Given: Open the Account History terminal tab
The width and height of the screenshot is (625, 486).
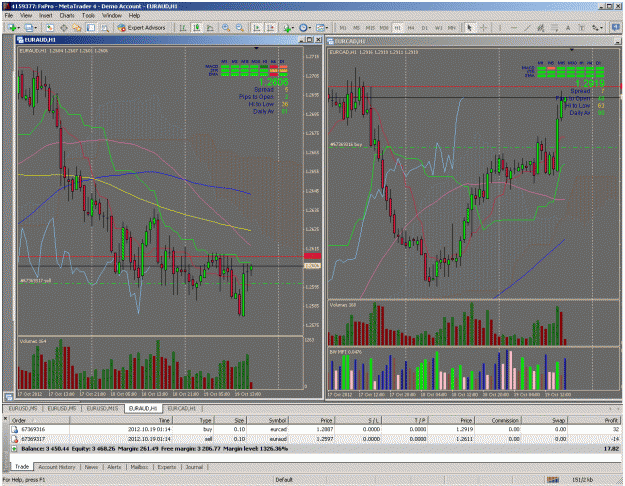Looking at the screenshot, I should (57, 467).
